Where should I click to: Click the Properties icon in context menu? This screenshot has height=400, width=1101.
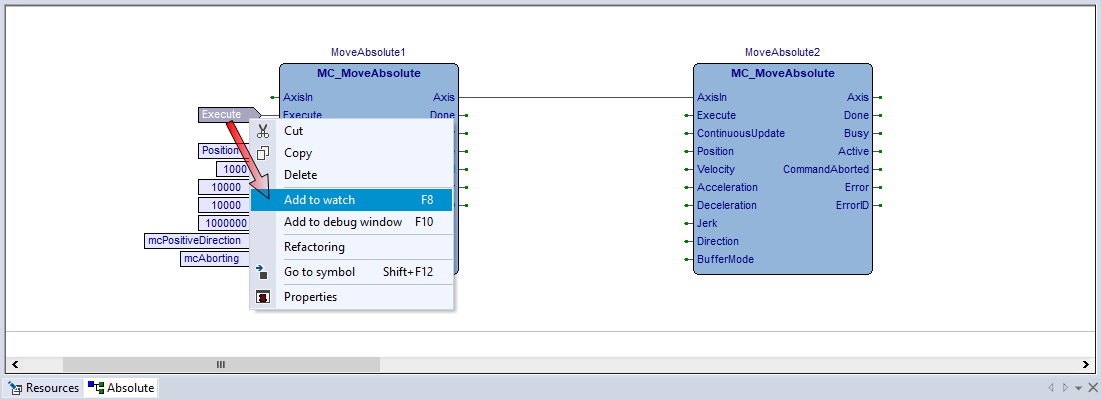263,297
